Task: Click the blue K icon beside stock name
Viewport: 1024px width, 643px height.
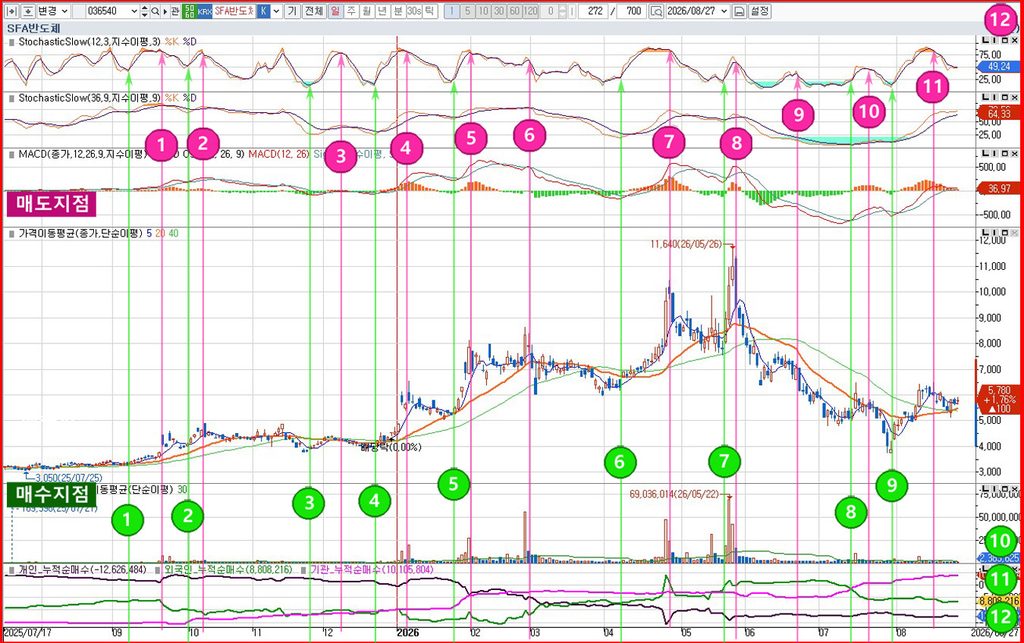Action: click(x=263, y=11)
